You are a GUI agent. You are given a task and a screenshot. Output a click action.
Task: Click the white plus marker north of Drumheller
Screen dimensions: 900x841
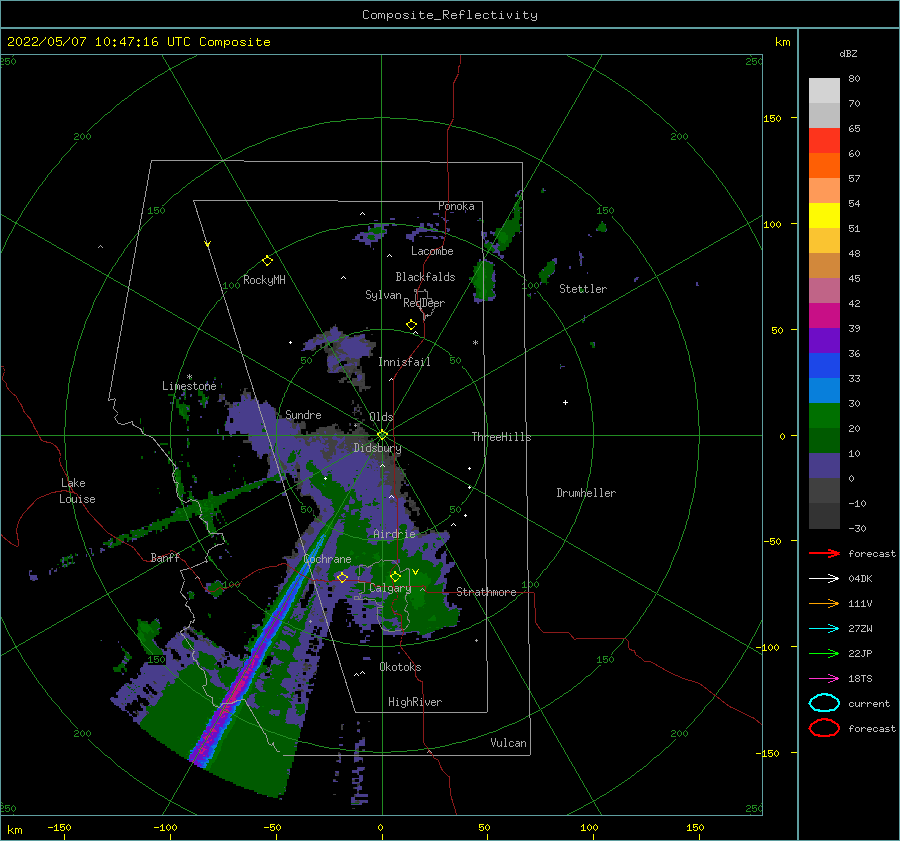coord(565,402)
